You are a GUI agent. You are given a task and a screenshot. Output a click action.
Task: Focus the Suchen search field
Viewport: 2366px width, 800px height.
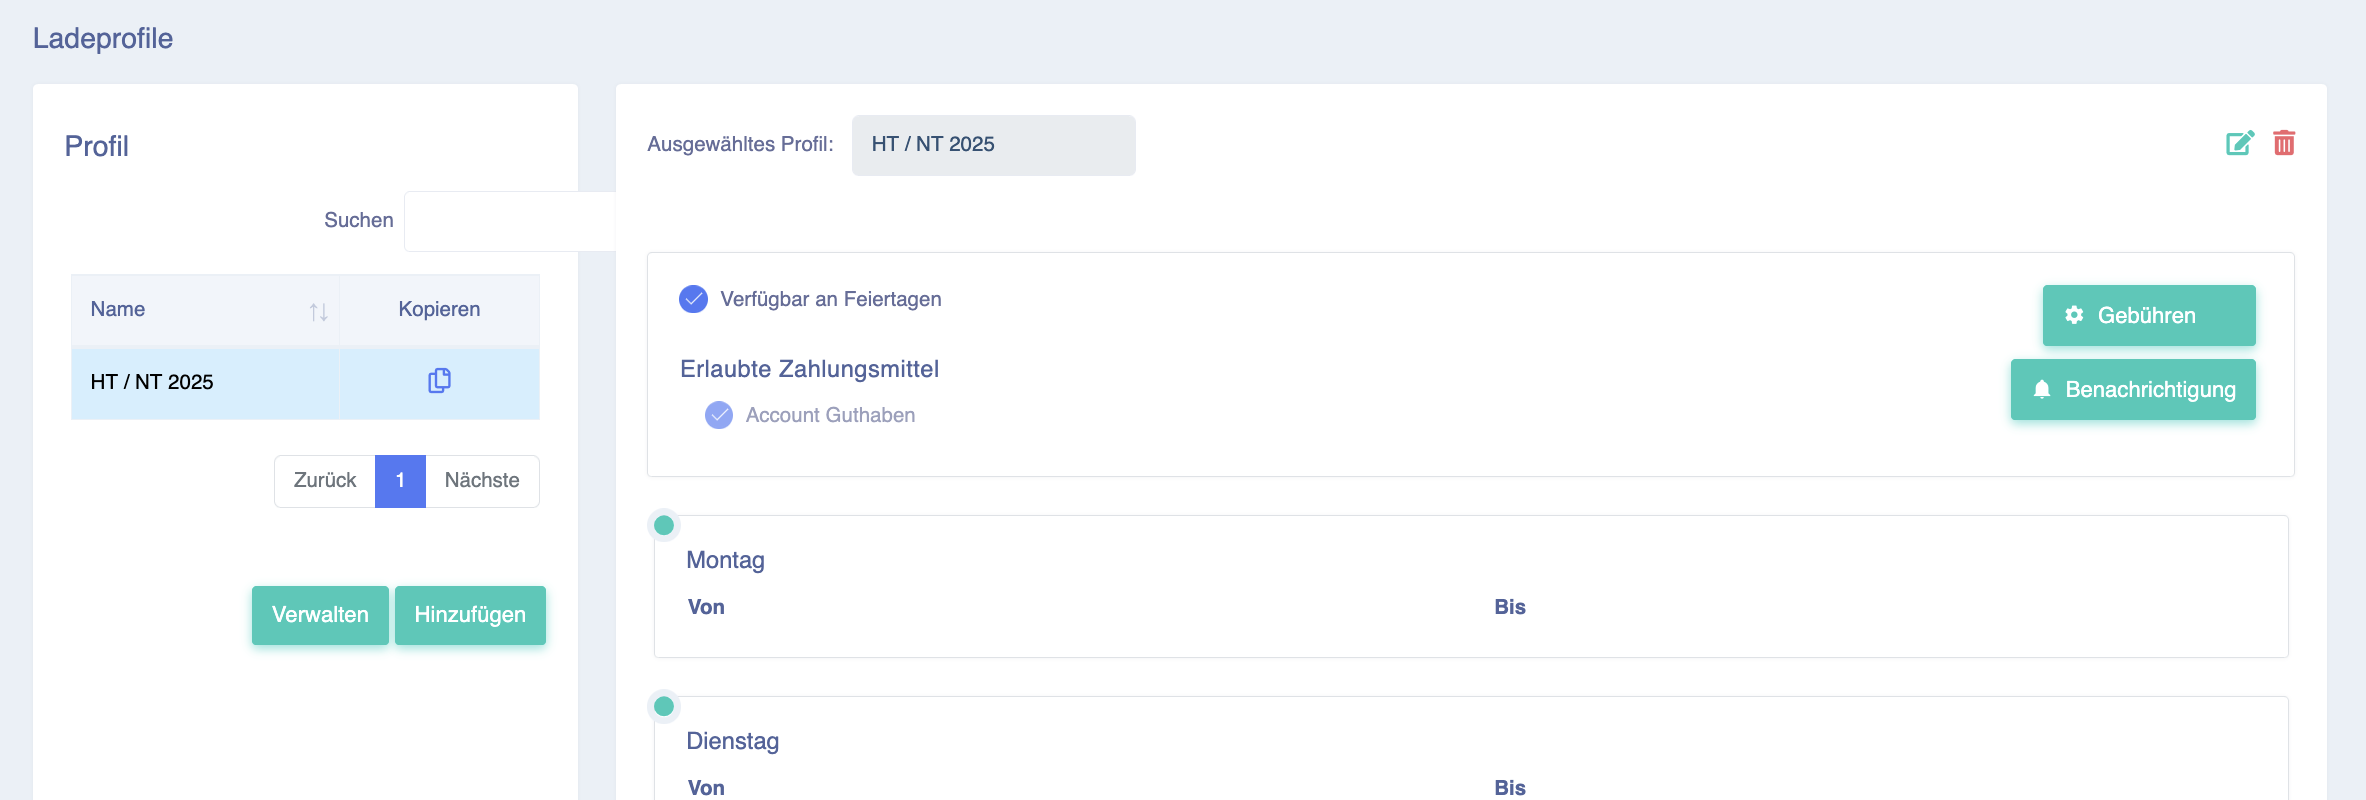pos(510,221)
